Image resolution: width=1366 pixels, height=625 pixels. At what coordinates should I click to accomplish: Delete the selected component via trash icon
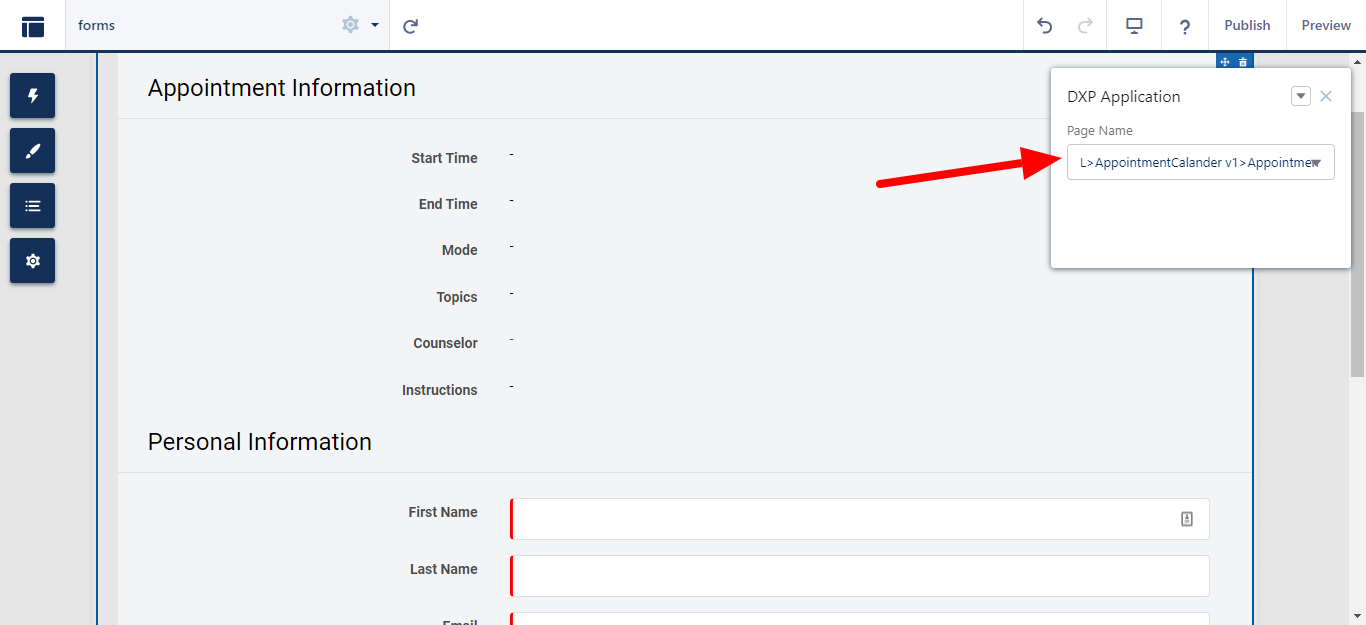click(x=1243, y=62)
